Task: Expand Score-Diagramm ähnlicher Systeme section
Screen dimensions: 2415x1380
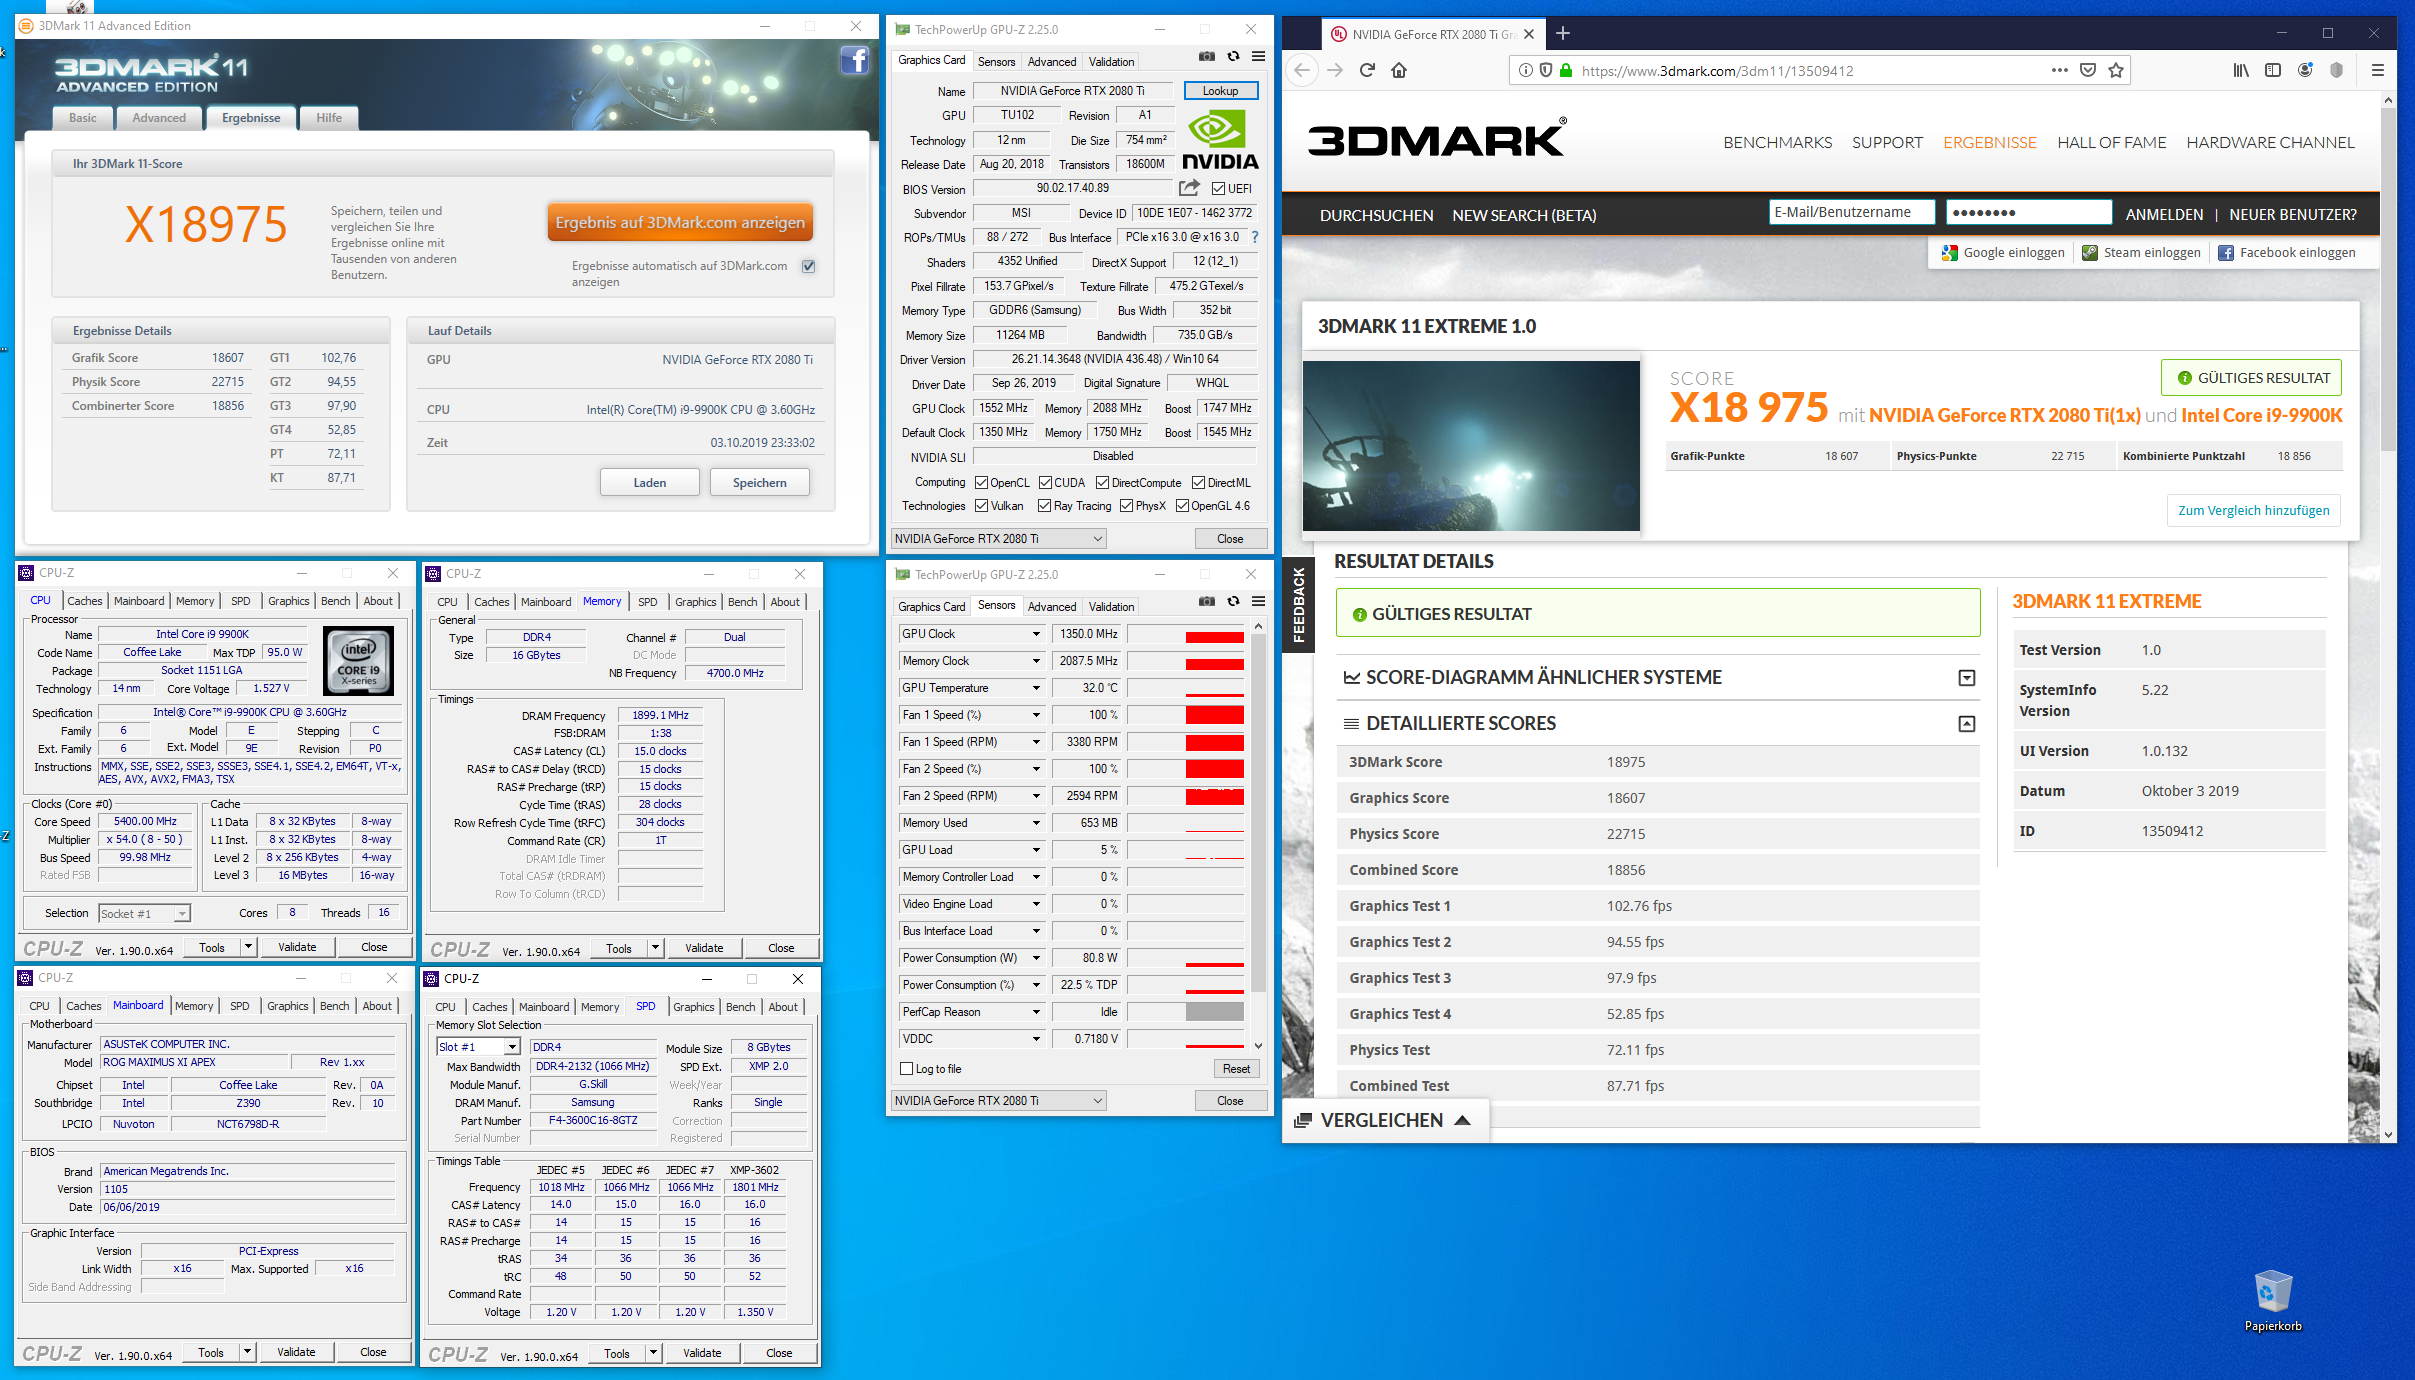Action: [x=1966, y=678]
